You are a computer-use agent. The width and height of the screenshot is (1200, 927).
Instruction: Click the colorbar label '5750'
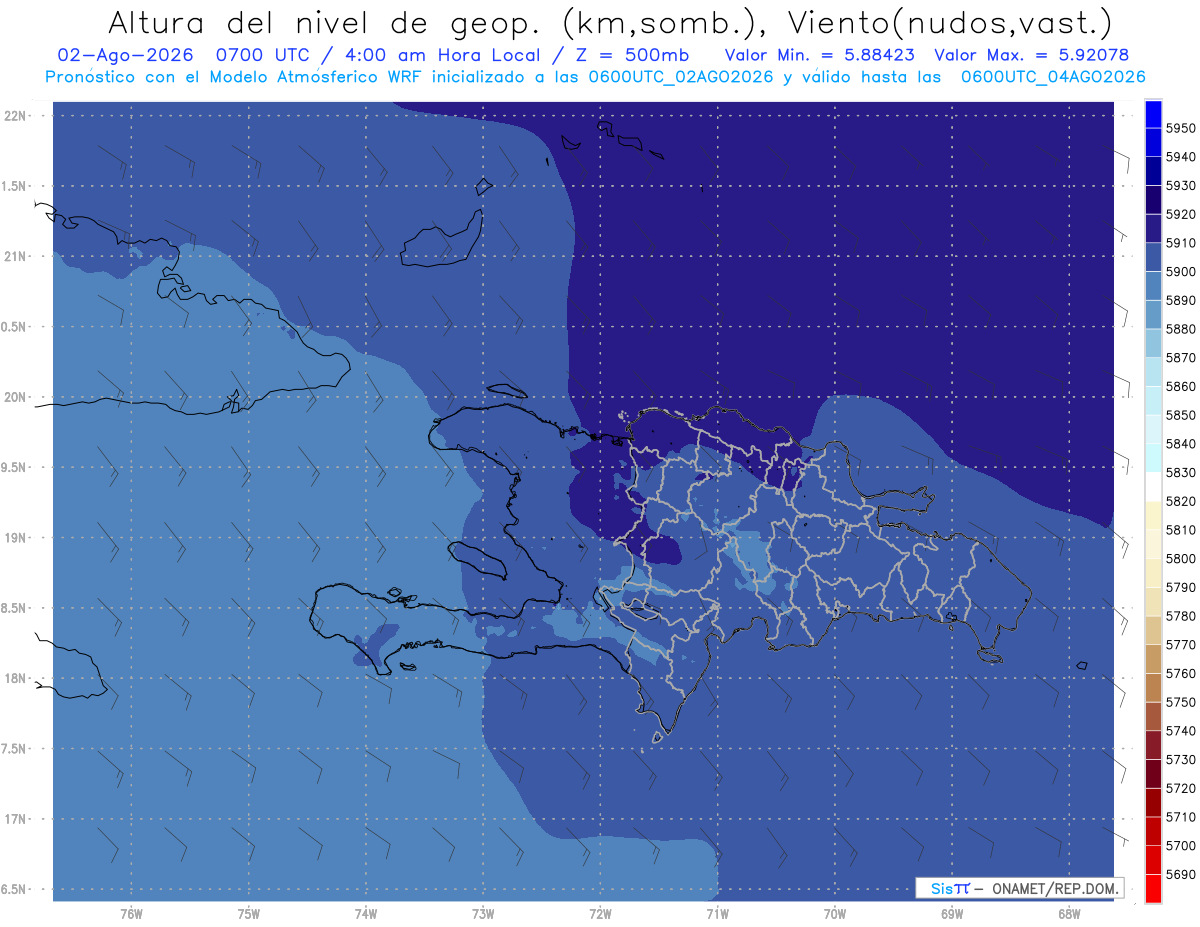pos(1180,702)
